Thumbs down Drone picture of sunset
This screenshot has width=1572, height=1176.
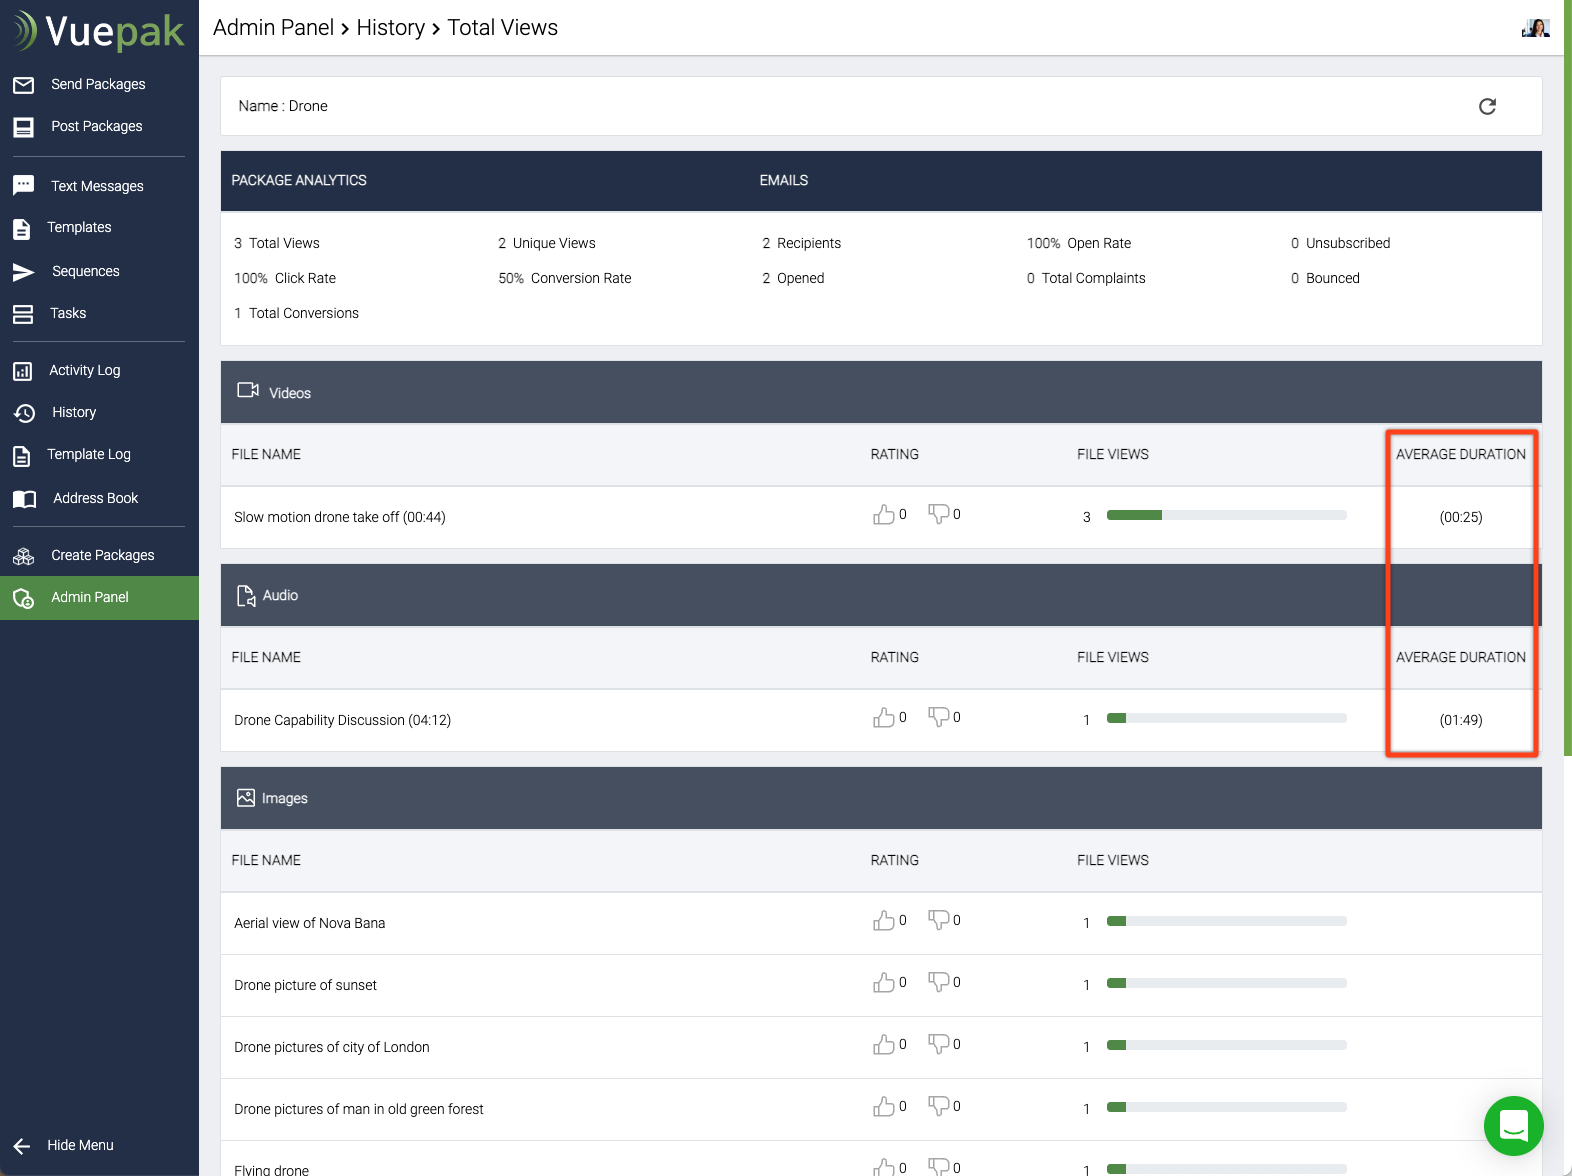click(938, 983)
